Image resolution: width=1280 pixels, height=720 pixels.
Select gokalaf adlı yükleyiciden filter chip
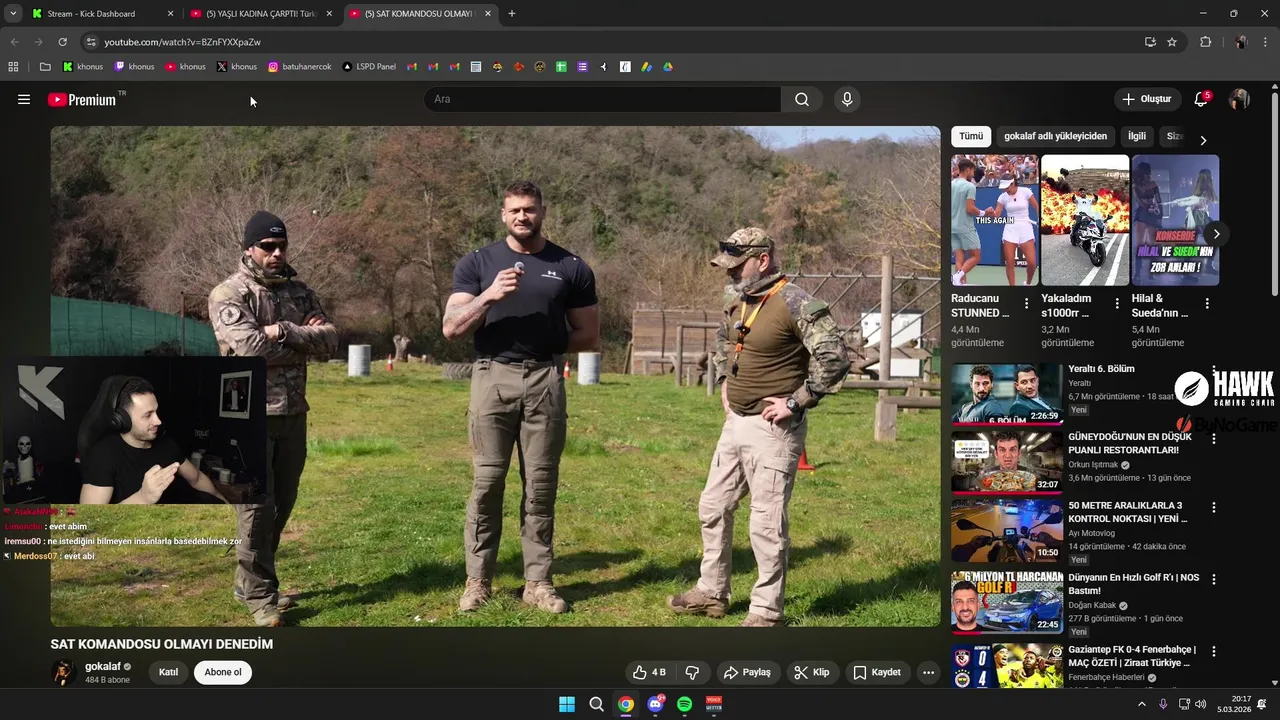click(1056, 136)
